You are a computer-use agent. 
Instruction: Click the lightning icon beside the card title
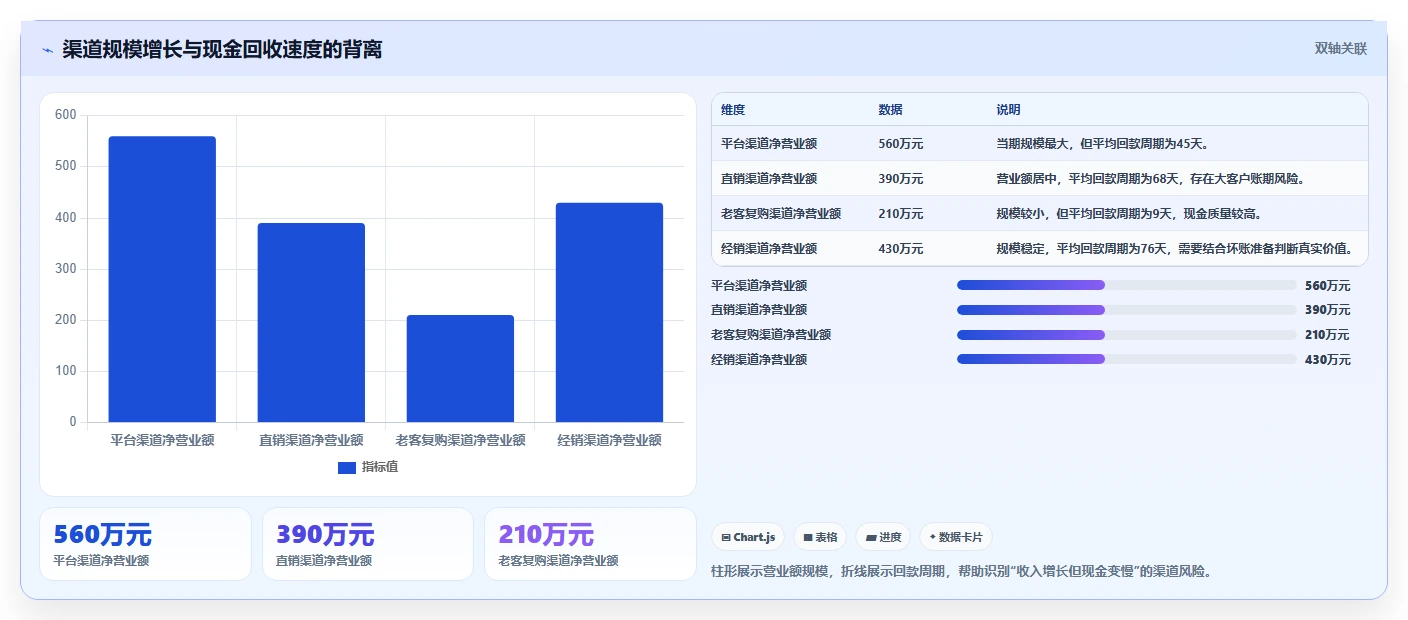[47, 50]
